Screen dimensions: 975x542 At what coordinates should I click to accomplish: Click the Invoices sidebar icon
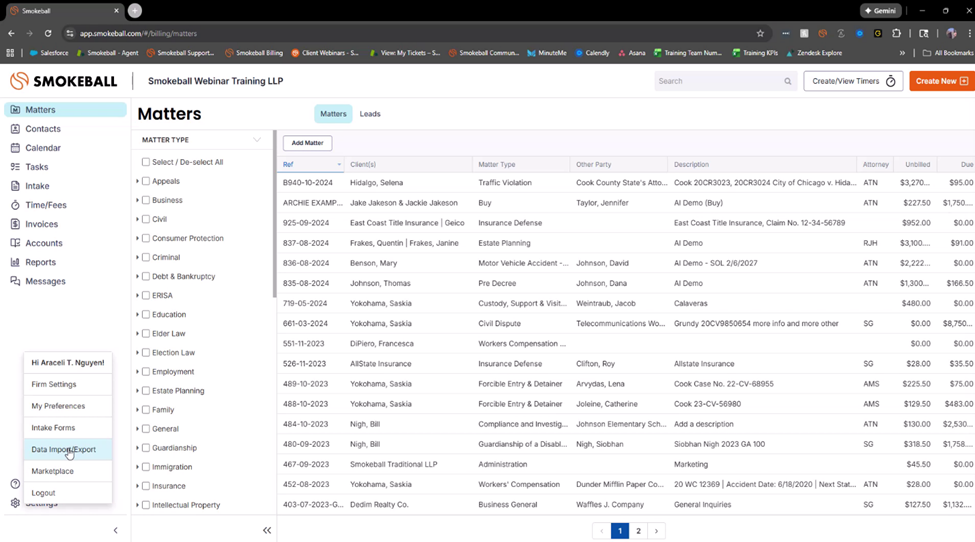pos(15,224)
